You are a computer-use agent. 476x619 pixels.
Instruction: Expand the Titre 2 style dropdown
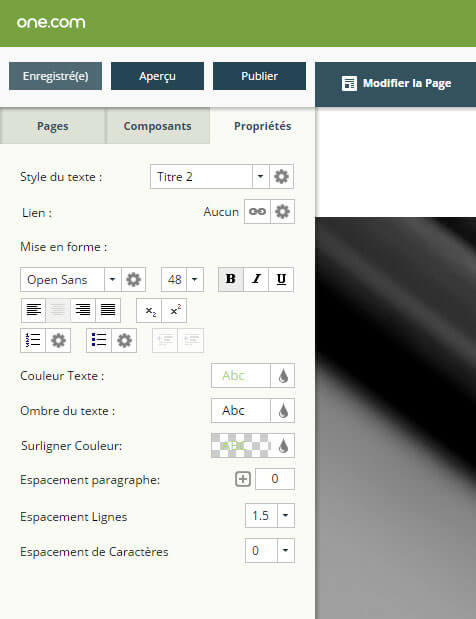pyautogui.click(x=260, y=176)
